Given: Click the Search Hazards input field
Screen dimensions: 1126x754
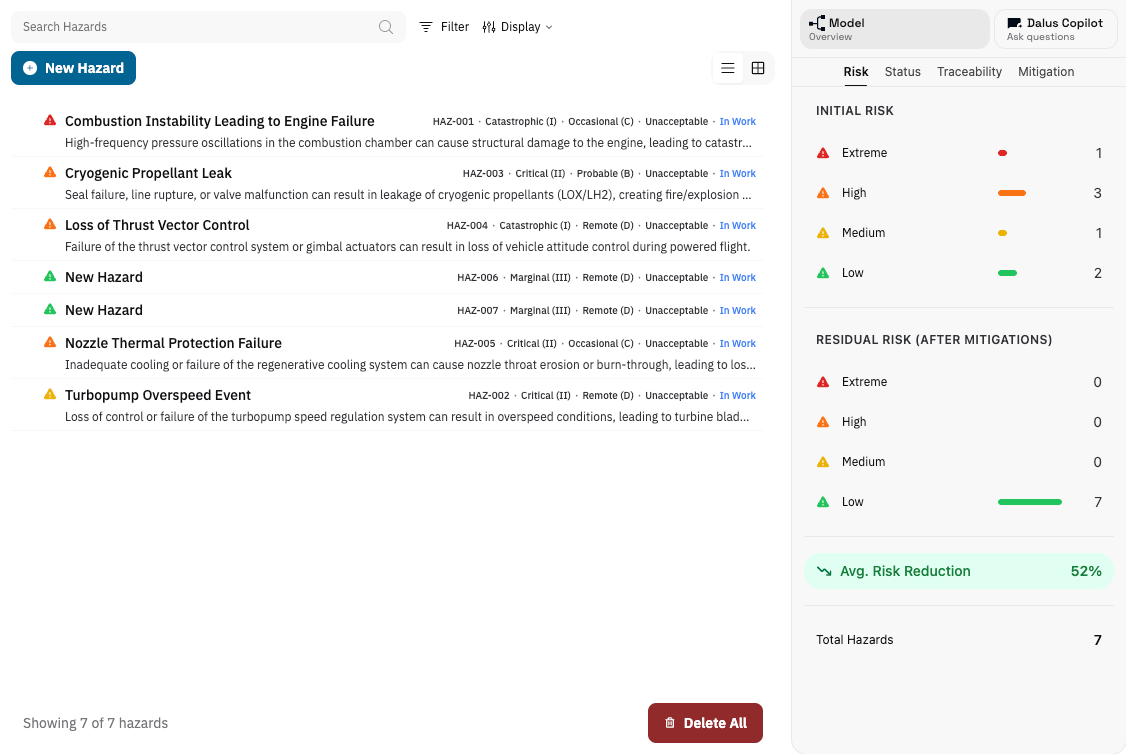Looking at the screenshot, I should [208, 27].
